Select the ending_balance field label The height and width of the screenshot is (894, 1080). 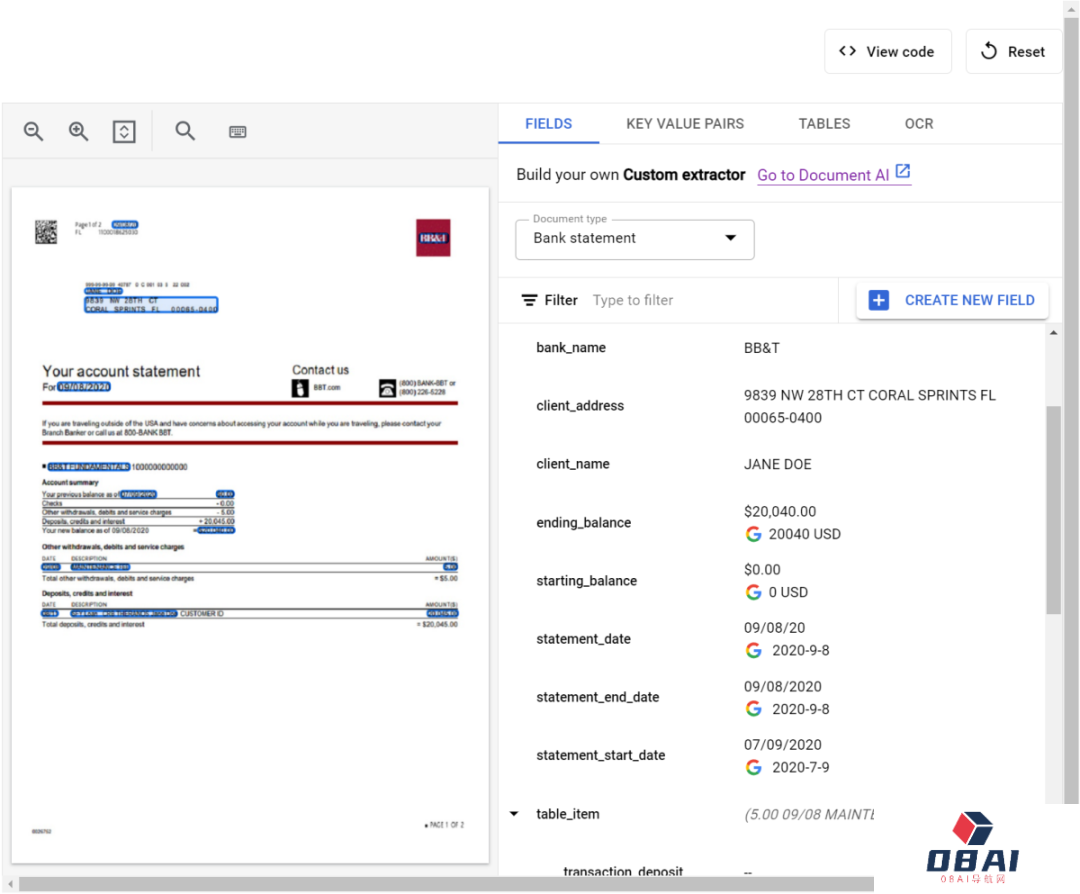coord(583,523)
